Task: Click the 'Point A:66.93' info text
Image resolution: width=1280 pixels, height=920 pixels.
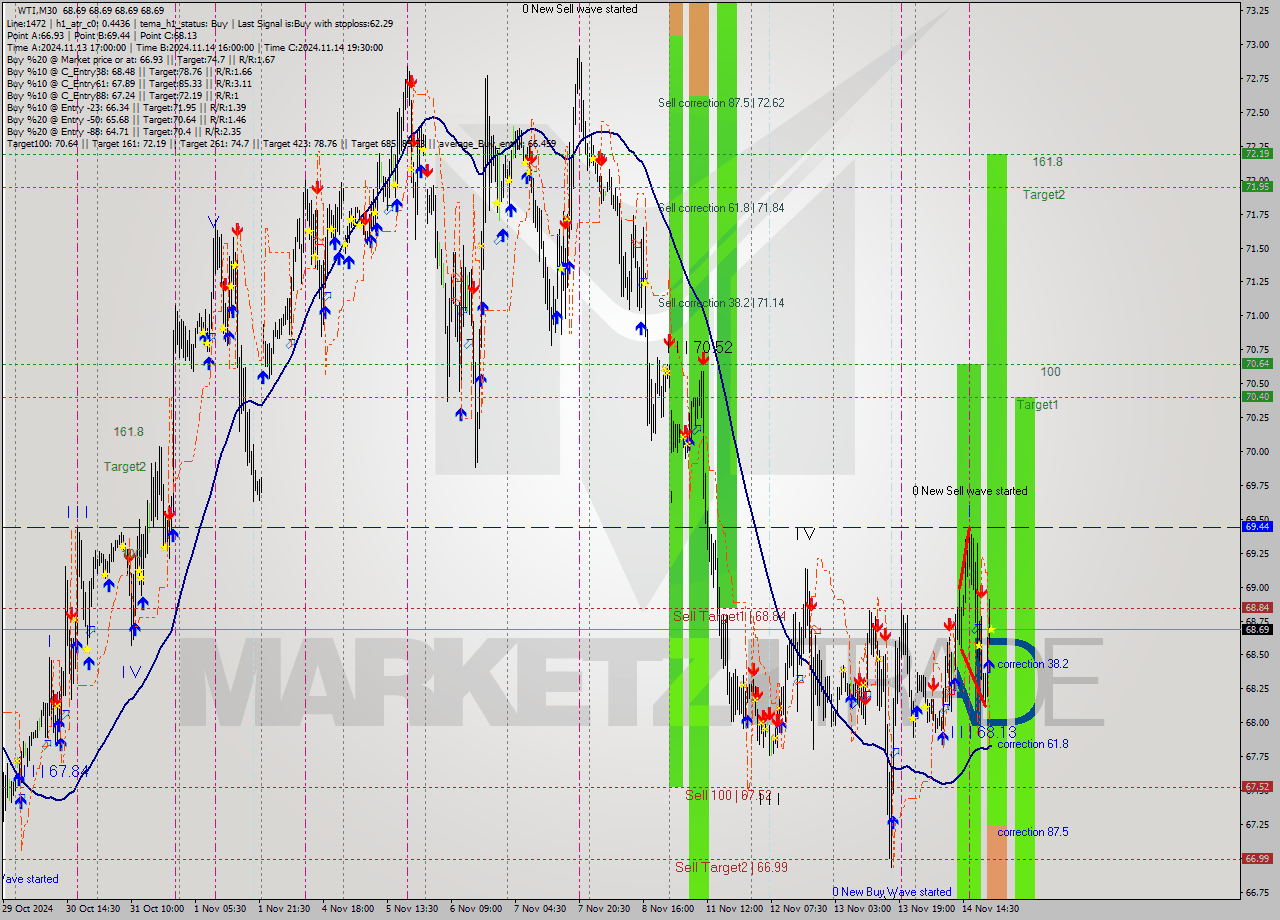Action: click(35, 36)
